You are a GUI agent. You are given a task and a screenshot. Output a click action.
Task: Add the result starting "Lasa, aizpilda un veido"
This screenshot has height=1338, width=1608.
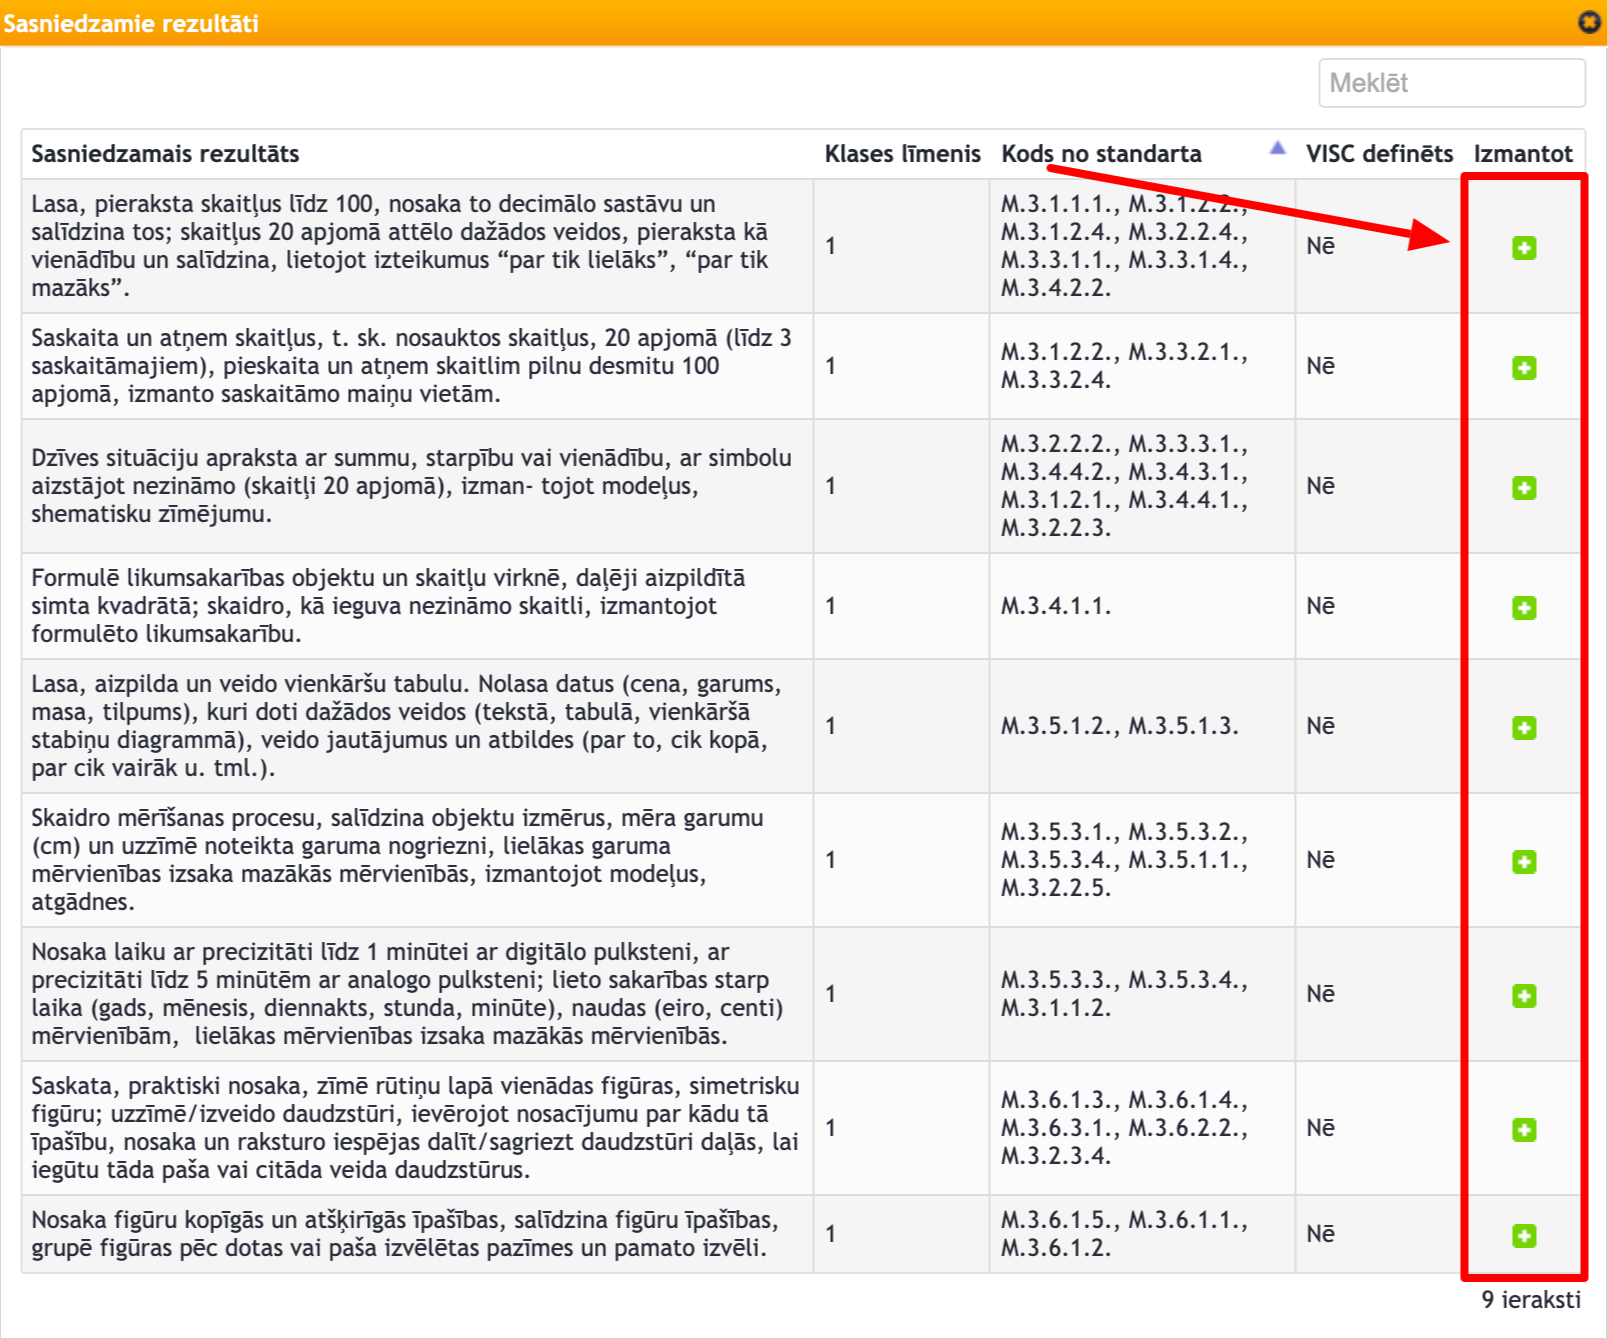1524,727
